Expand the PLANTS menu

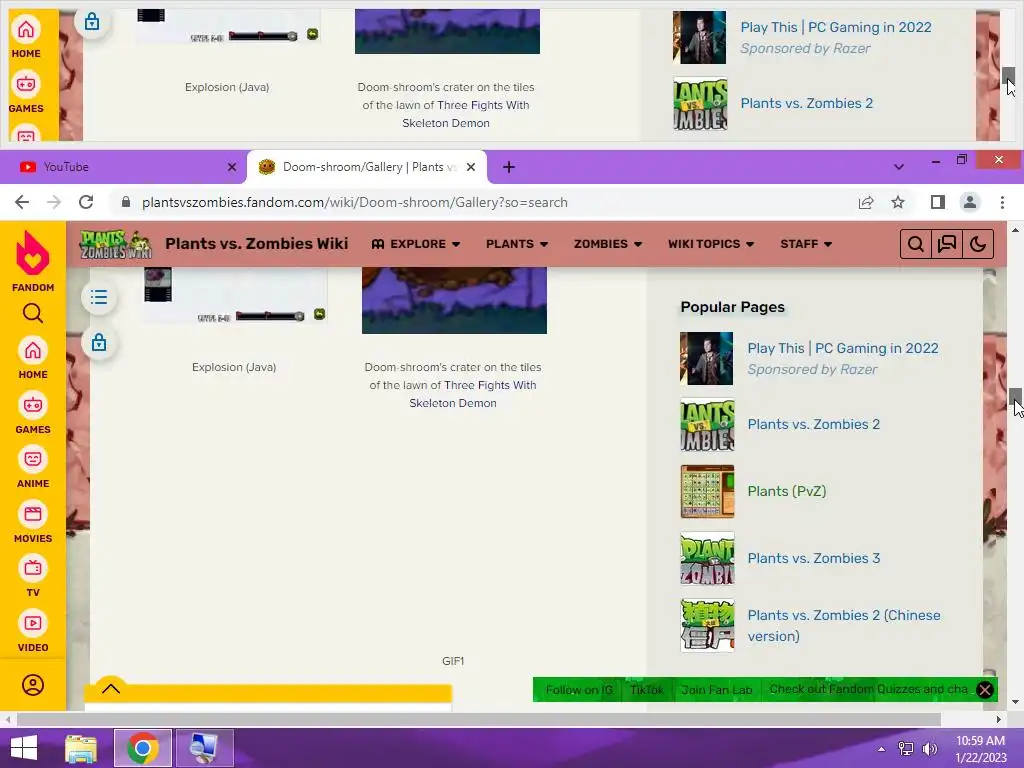coord(517,244)
